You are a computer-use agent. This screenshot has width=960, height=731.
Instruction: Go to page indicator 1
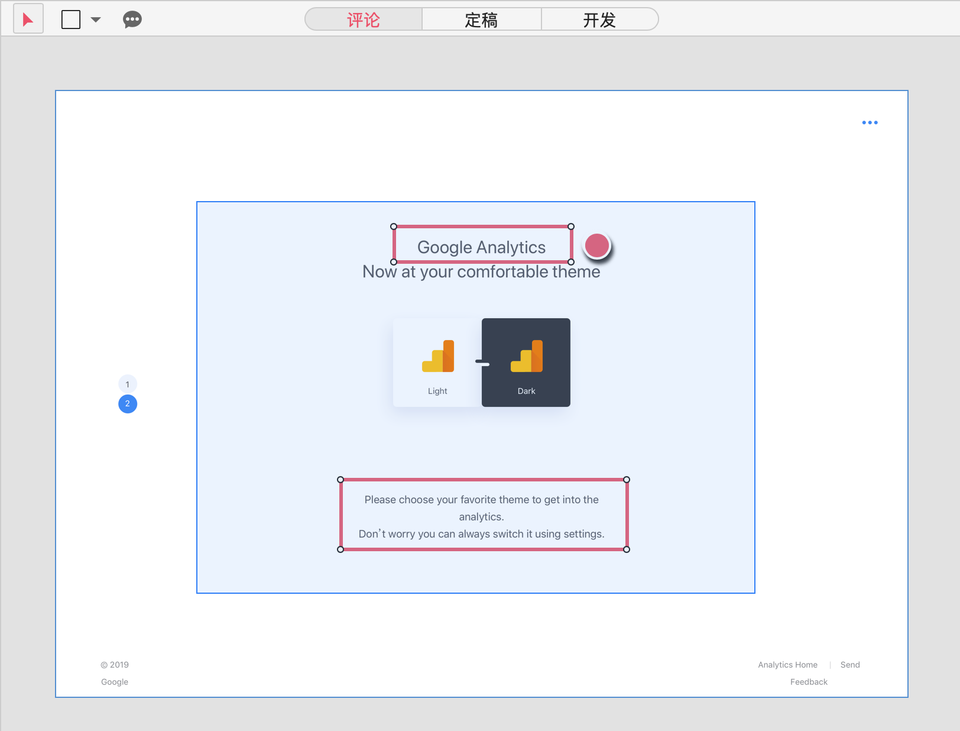click(x=127, y=384)
